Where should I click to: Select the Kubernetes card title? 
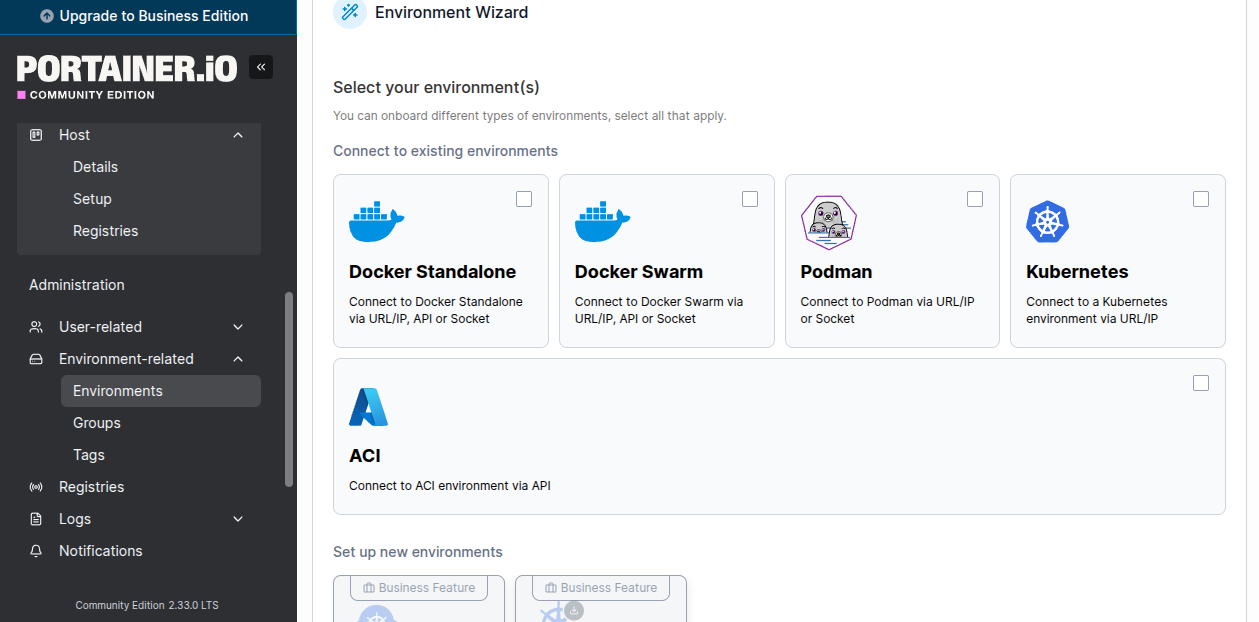click(x=1077, y=272)
